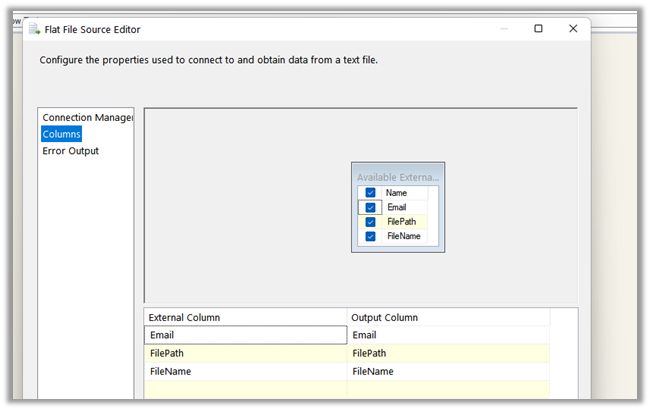Edit the Email output column name
Screen dimensions: 650x410
click(x=447, y=335)
